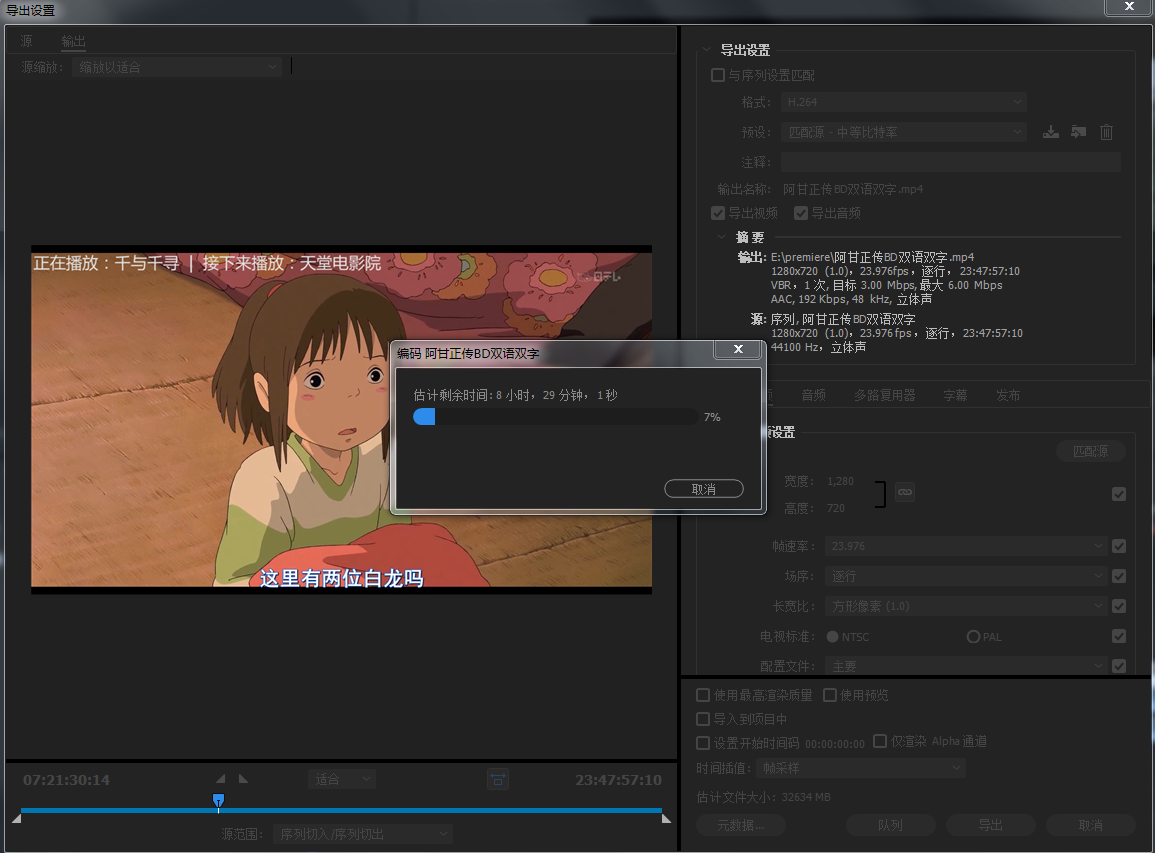The width and height of the screenshot is (1155, 853).
Task: Open the H.264 format dropdown
Action: click(x=904, y=102)
